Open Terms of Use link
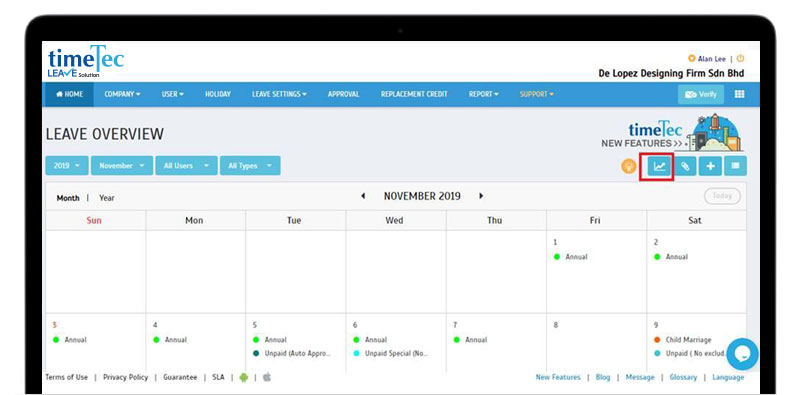The height and width of the screenshot is (395, 800). [x=66, y=377]
